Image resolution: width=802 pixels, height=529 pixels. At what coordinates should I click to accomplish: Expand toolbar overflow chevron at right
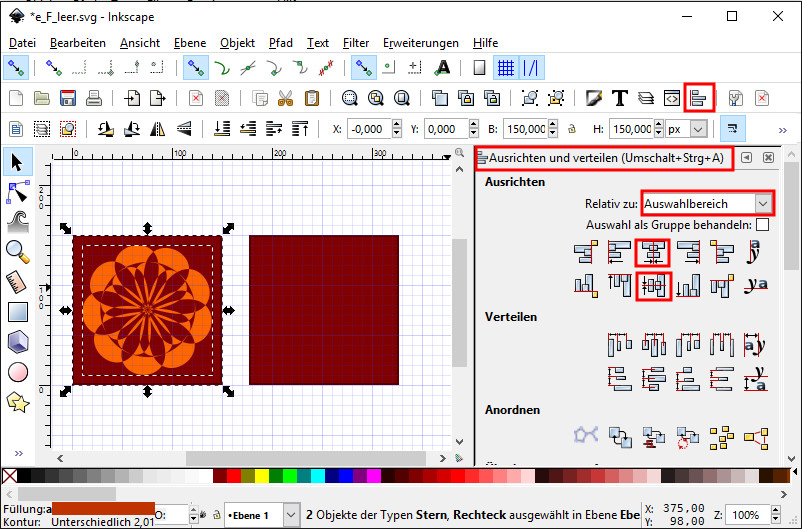[x=783, y=130]
